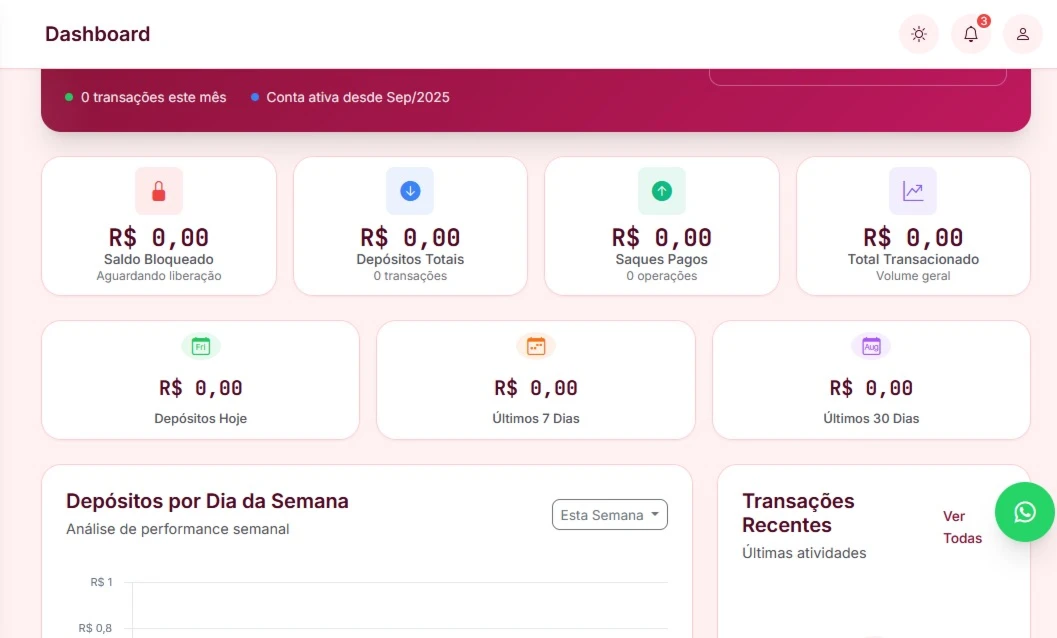Click the purple chart Total Transacionado icon
Screen dimensions: 1057x638
913,191
